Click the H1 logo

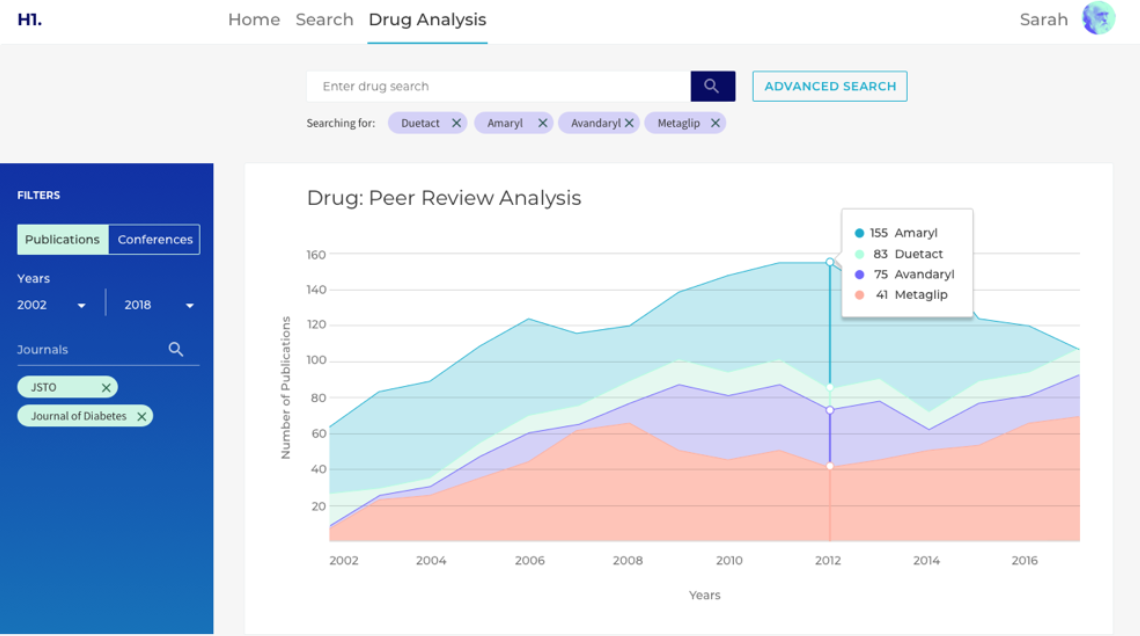coord(30,20)
